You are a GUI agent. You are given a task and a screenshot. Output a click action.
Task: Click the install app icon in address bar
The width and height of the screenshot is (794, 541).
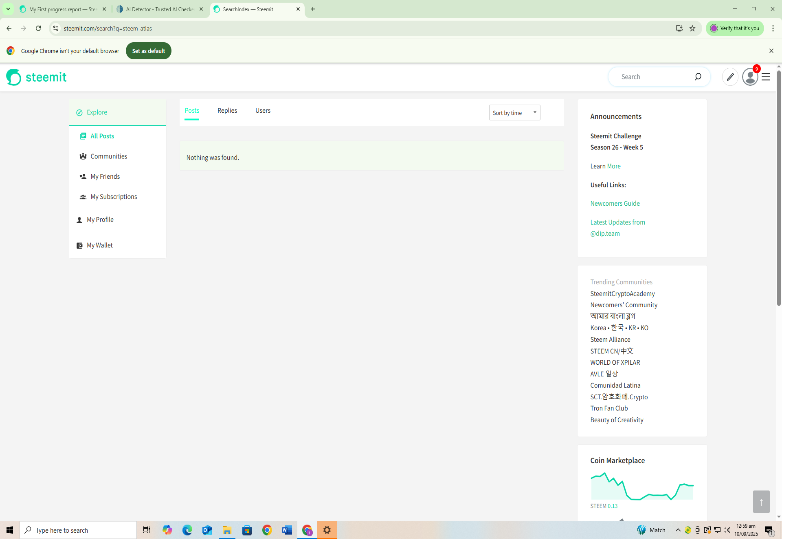tap(679, 28)
